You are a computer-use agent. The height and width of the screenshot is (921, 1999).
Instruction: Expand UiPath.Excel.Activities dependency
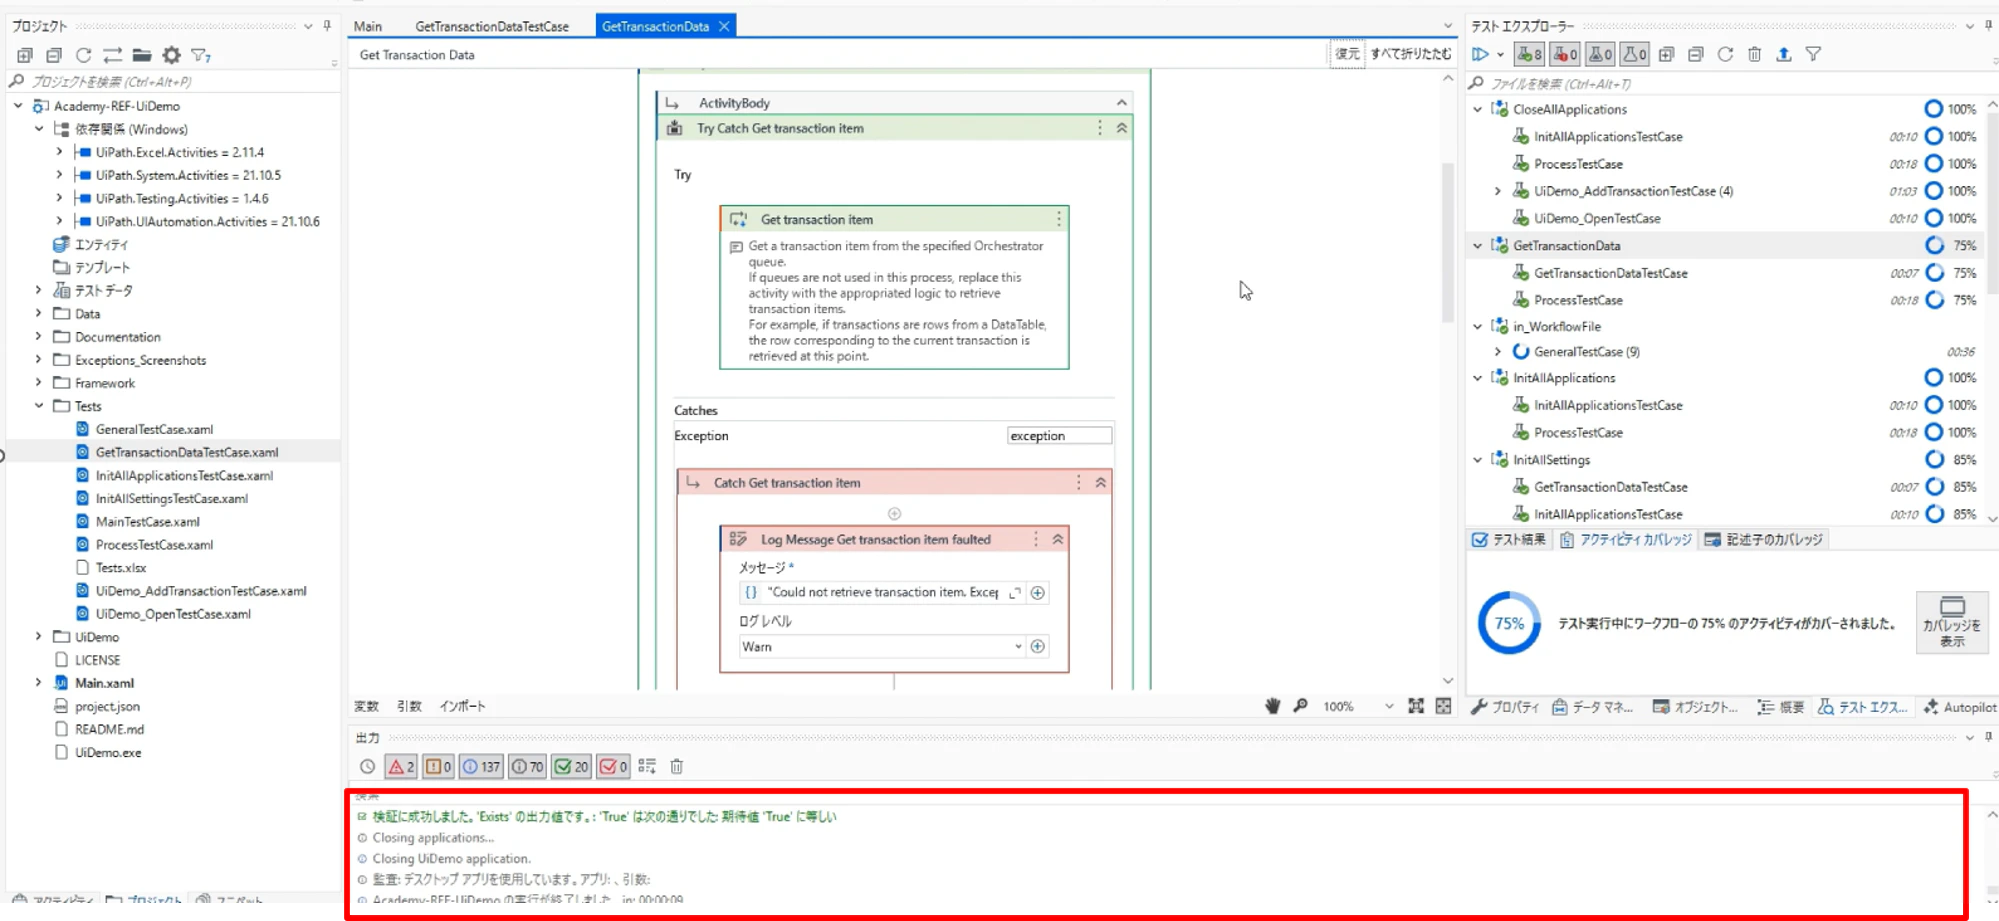coord(59,152)
